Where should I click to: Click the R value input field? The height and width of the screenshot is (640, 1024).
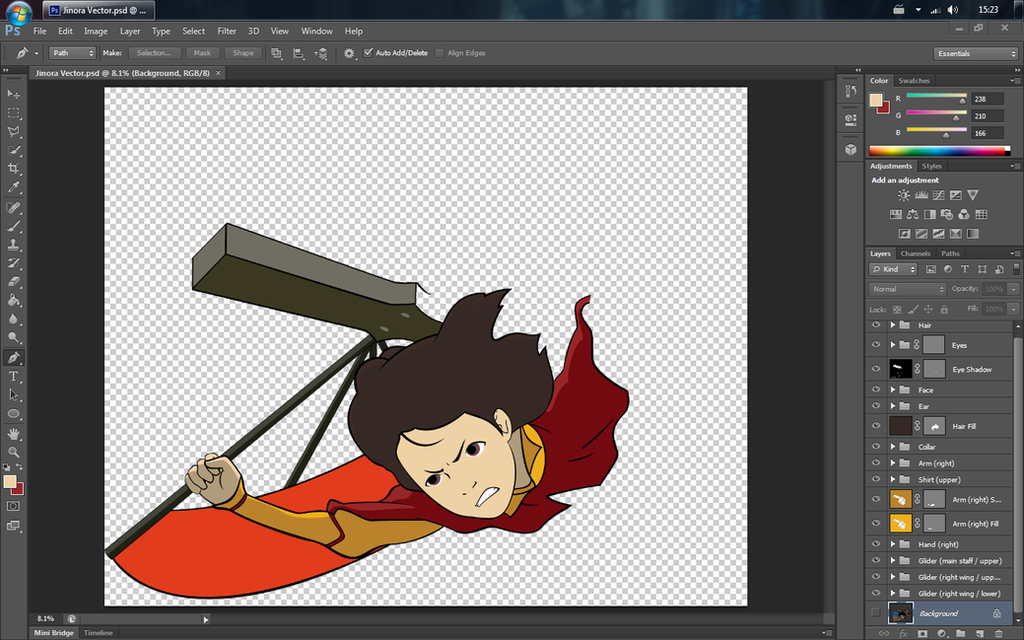(987, 99)
